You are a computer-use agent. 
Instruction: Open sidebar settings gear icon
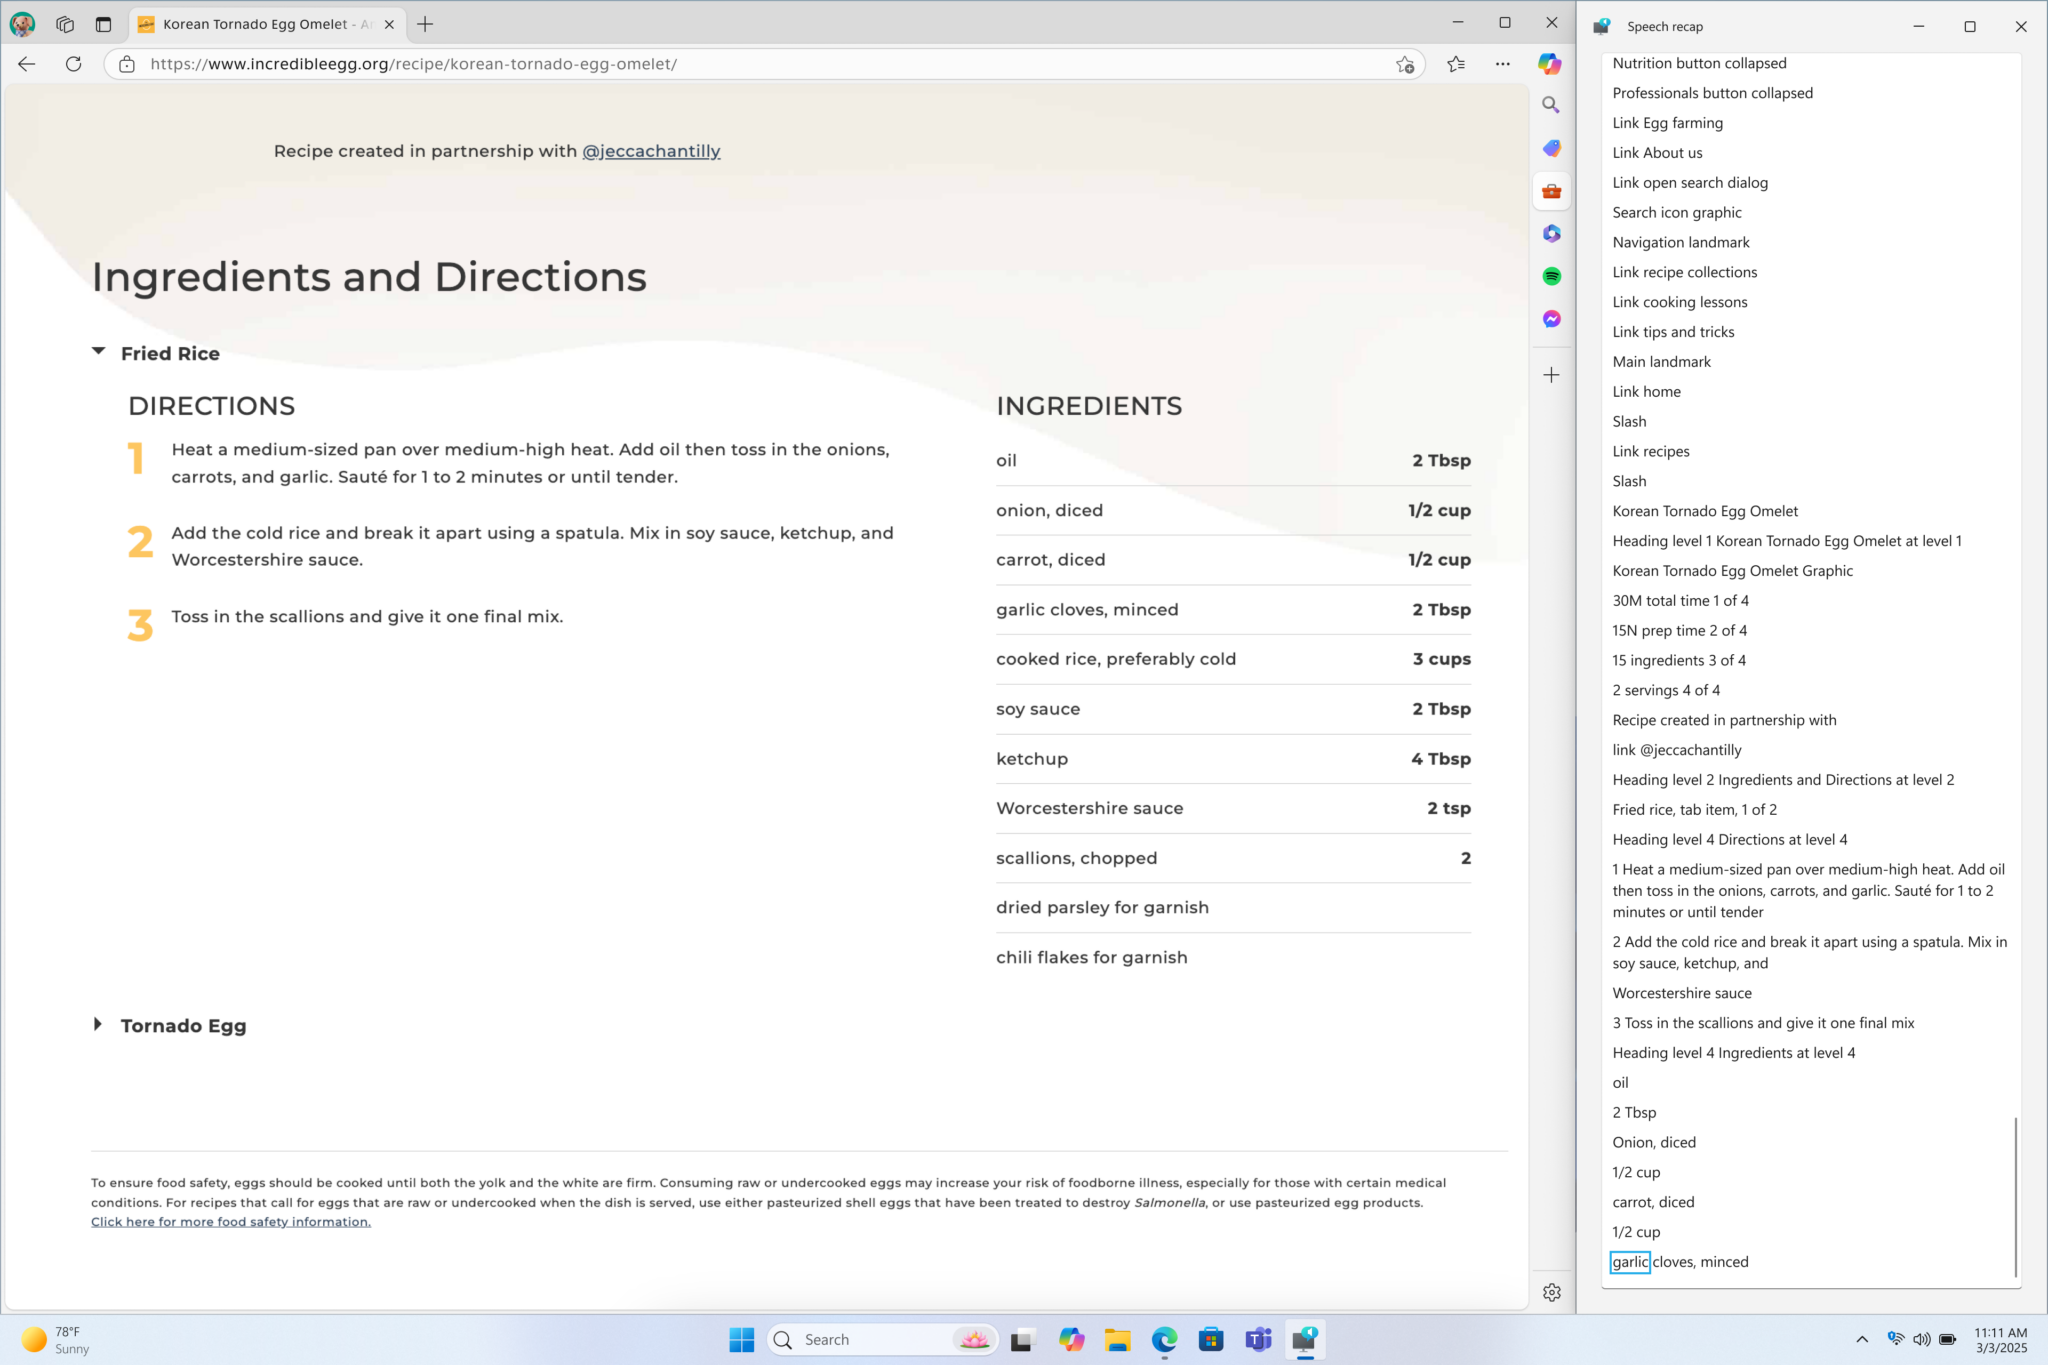tap(1551, 1292)
